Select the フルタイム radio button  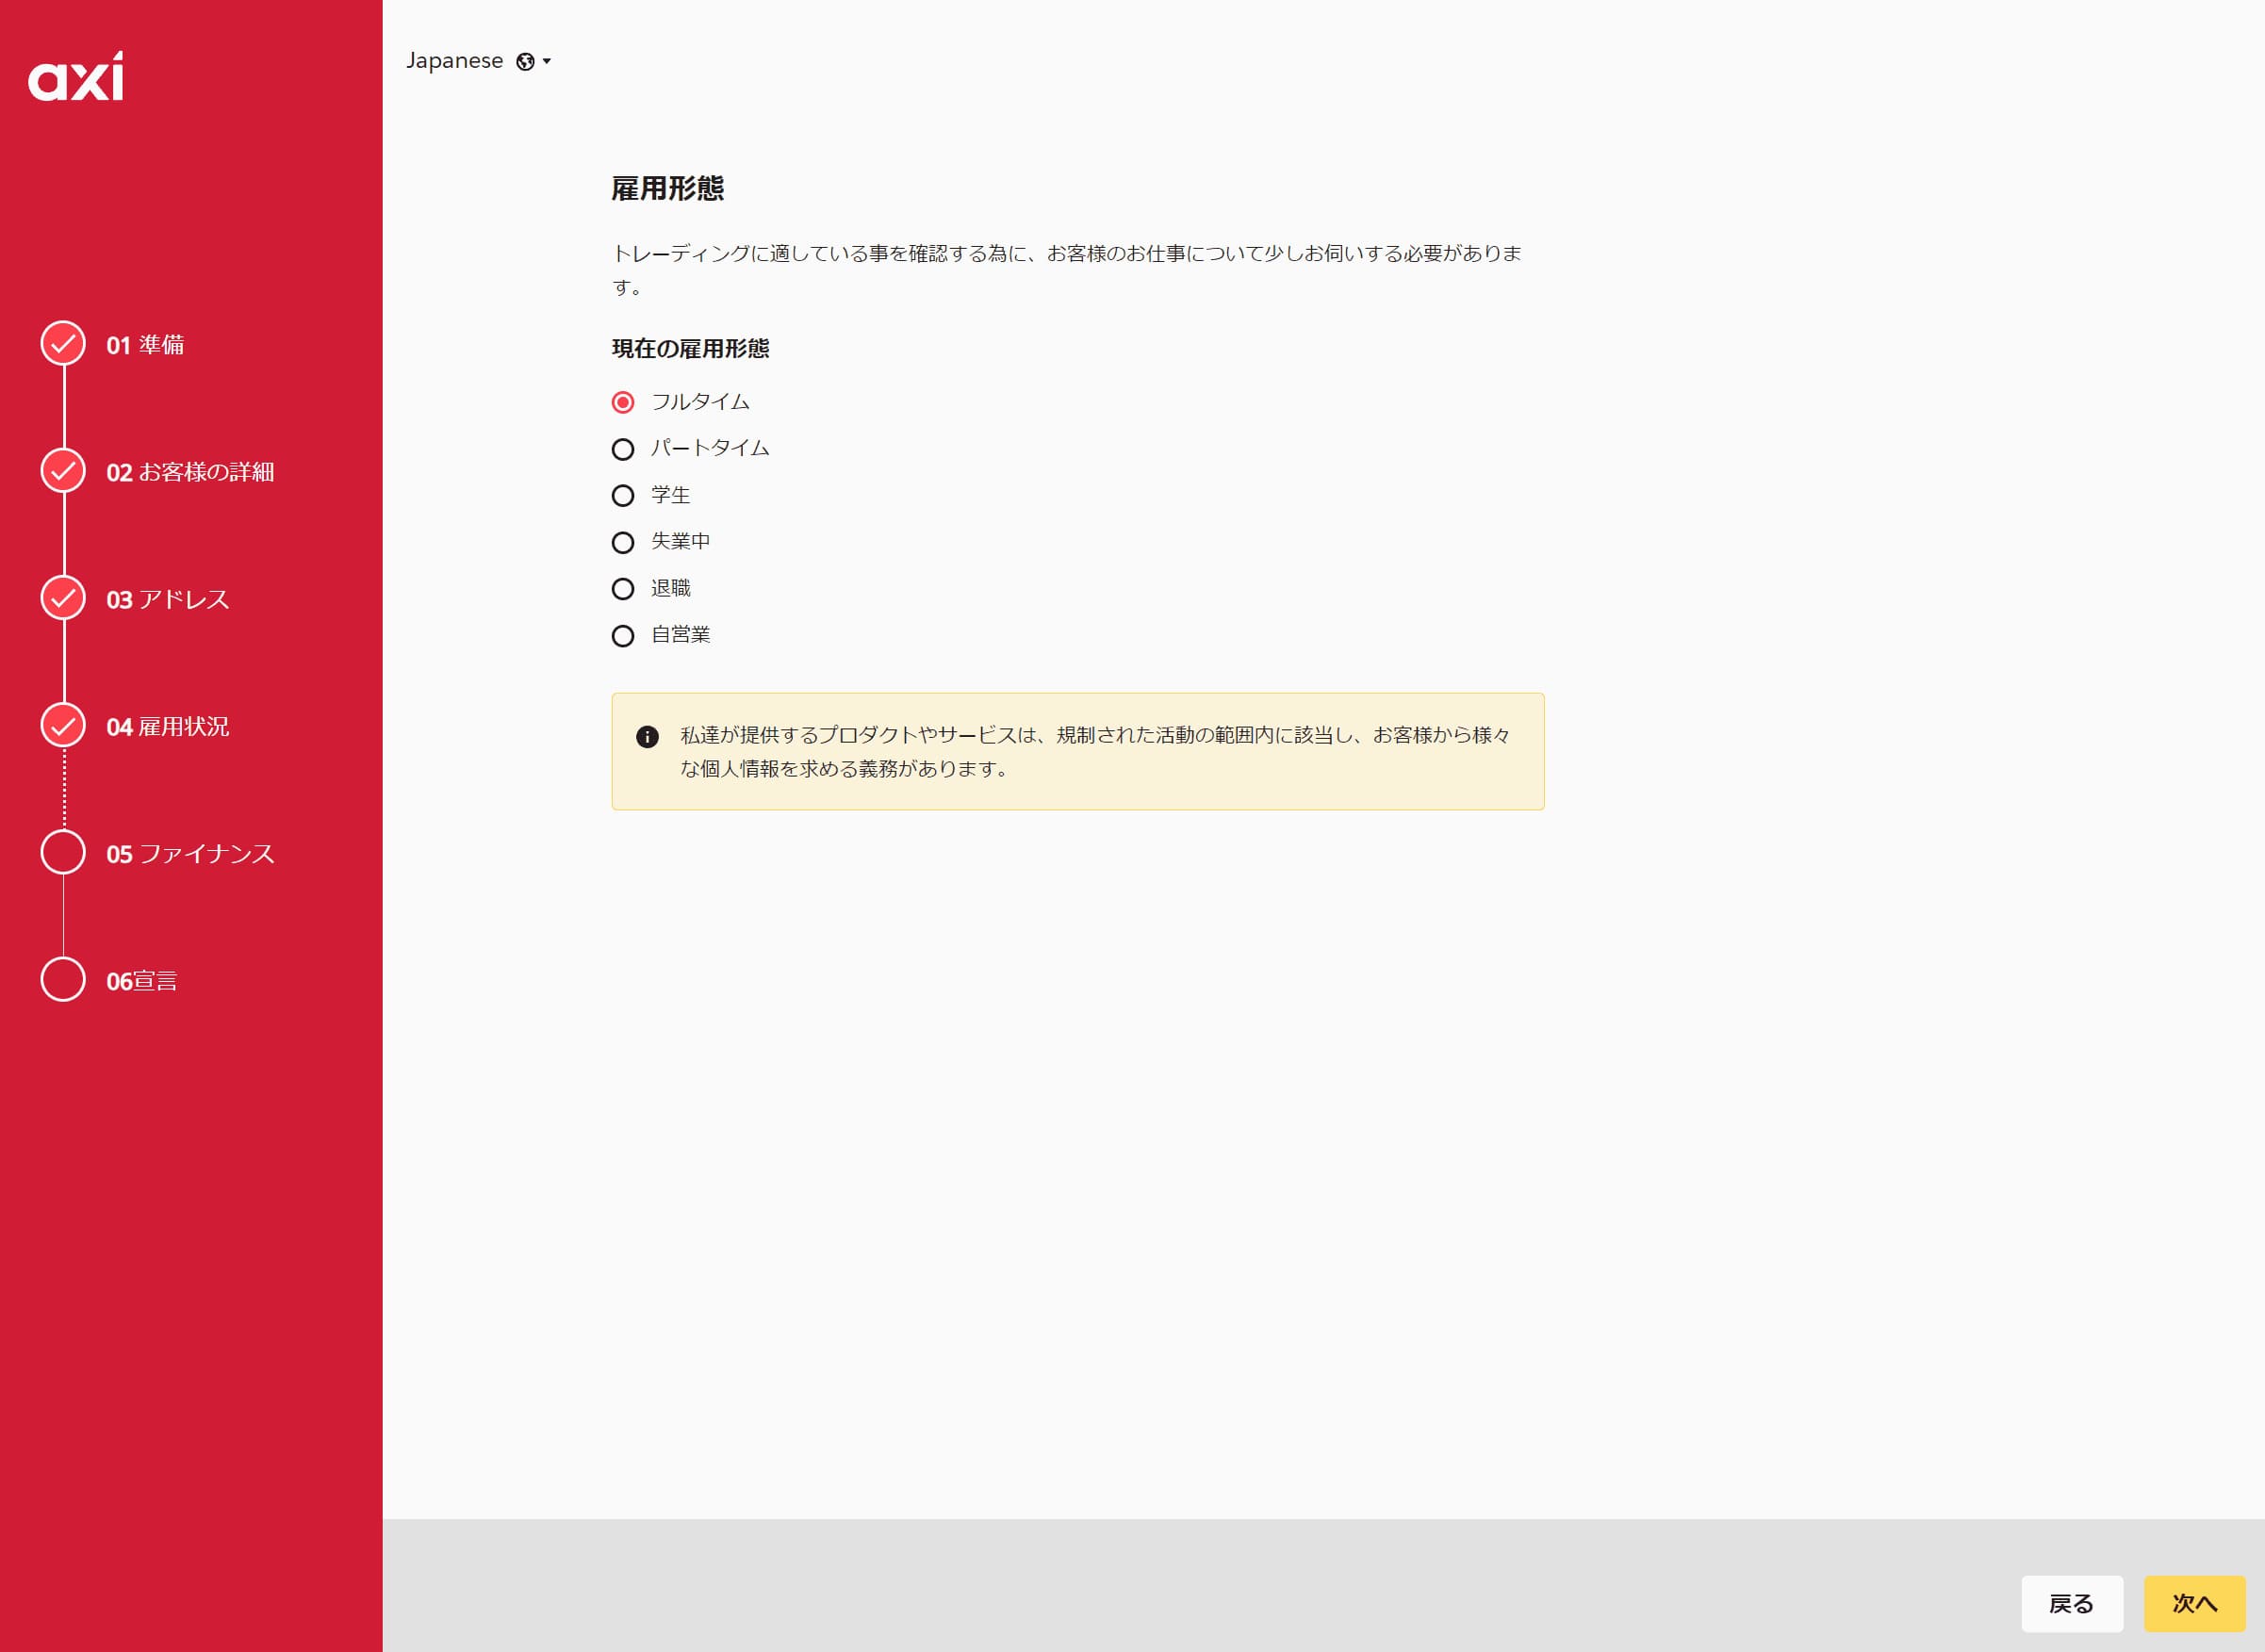(623, 402)
